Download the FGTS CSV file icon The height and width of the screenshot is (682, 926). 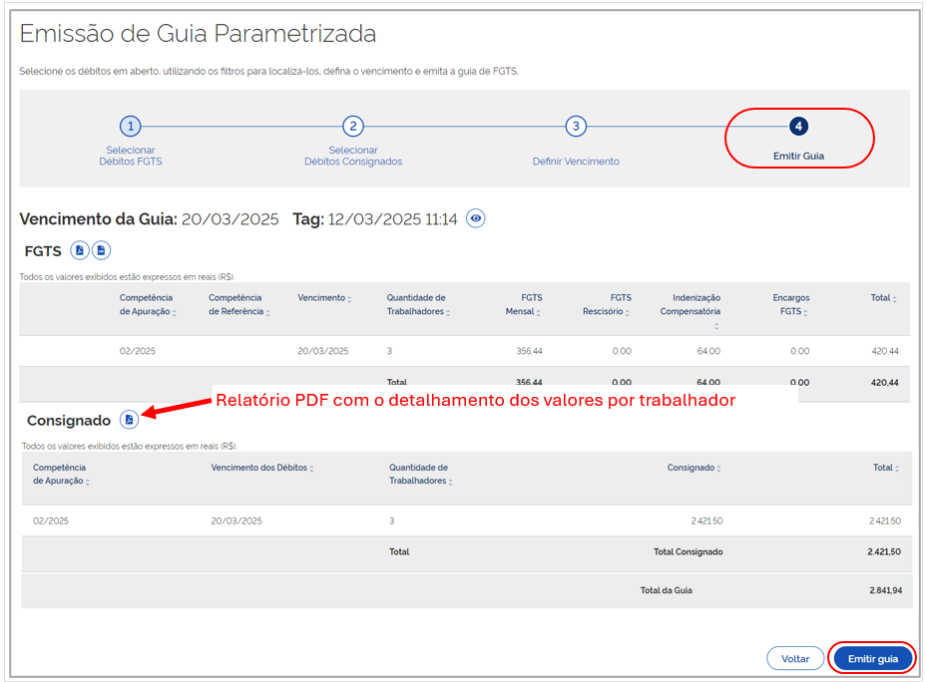[101, 250]
